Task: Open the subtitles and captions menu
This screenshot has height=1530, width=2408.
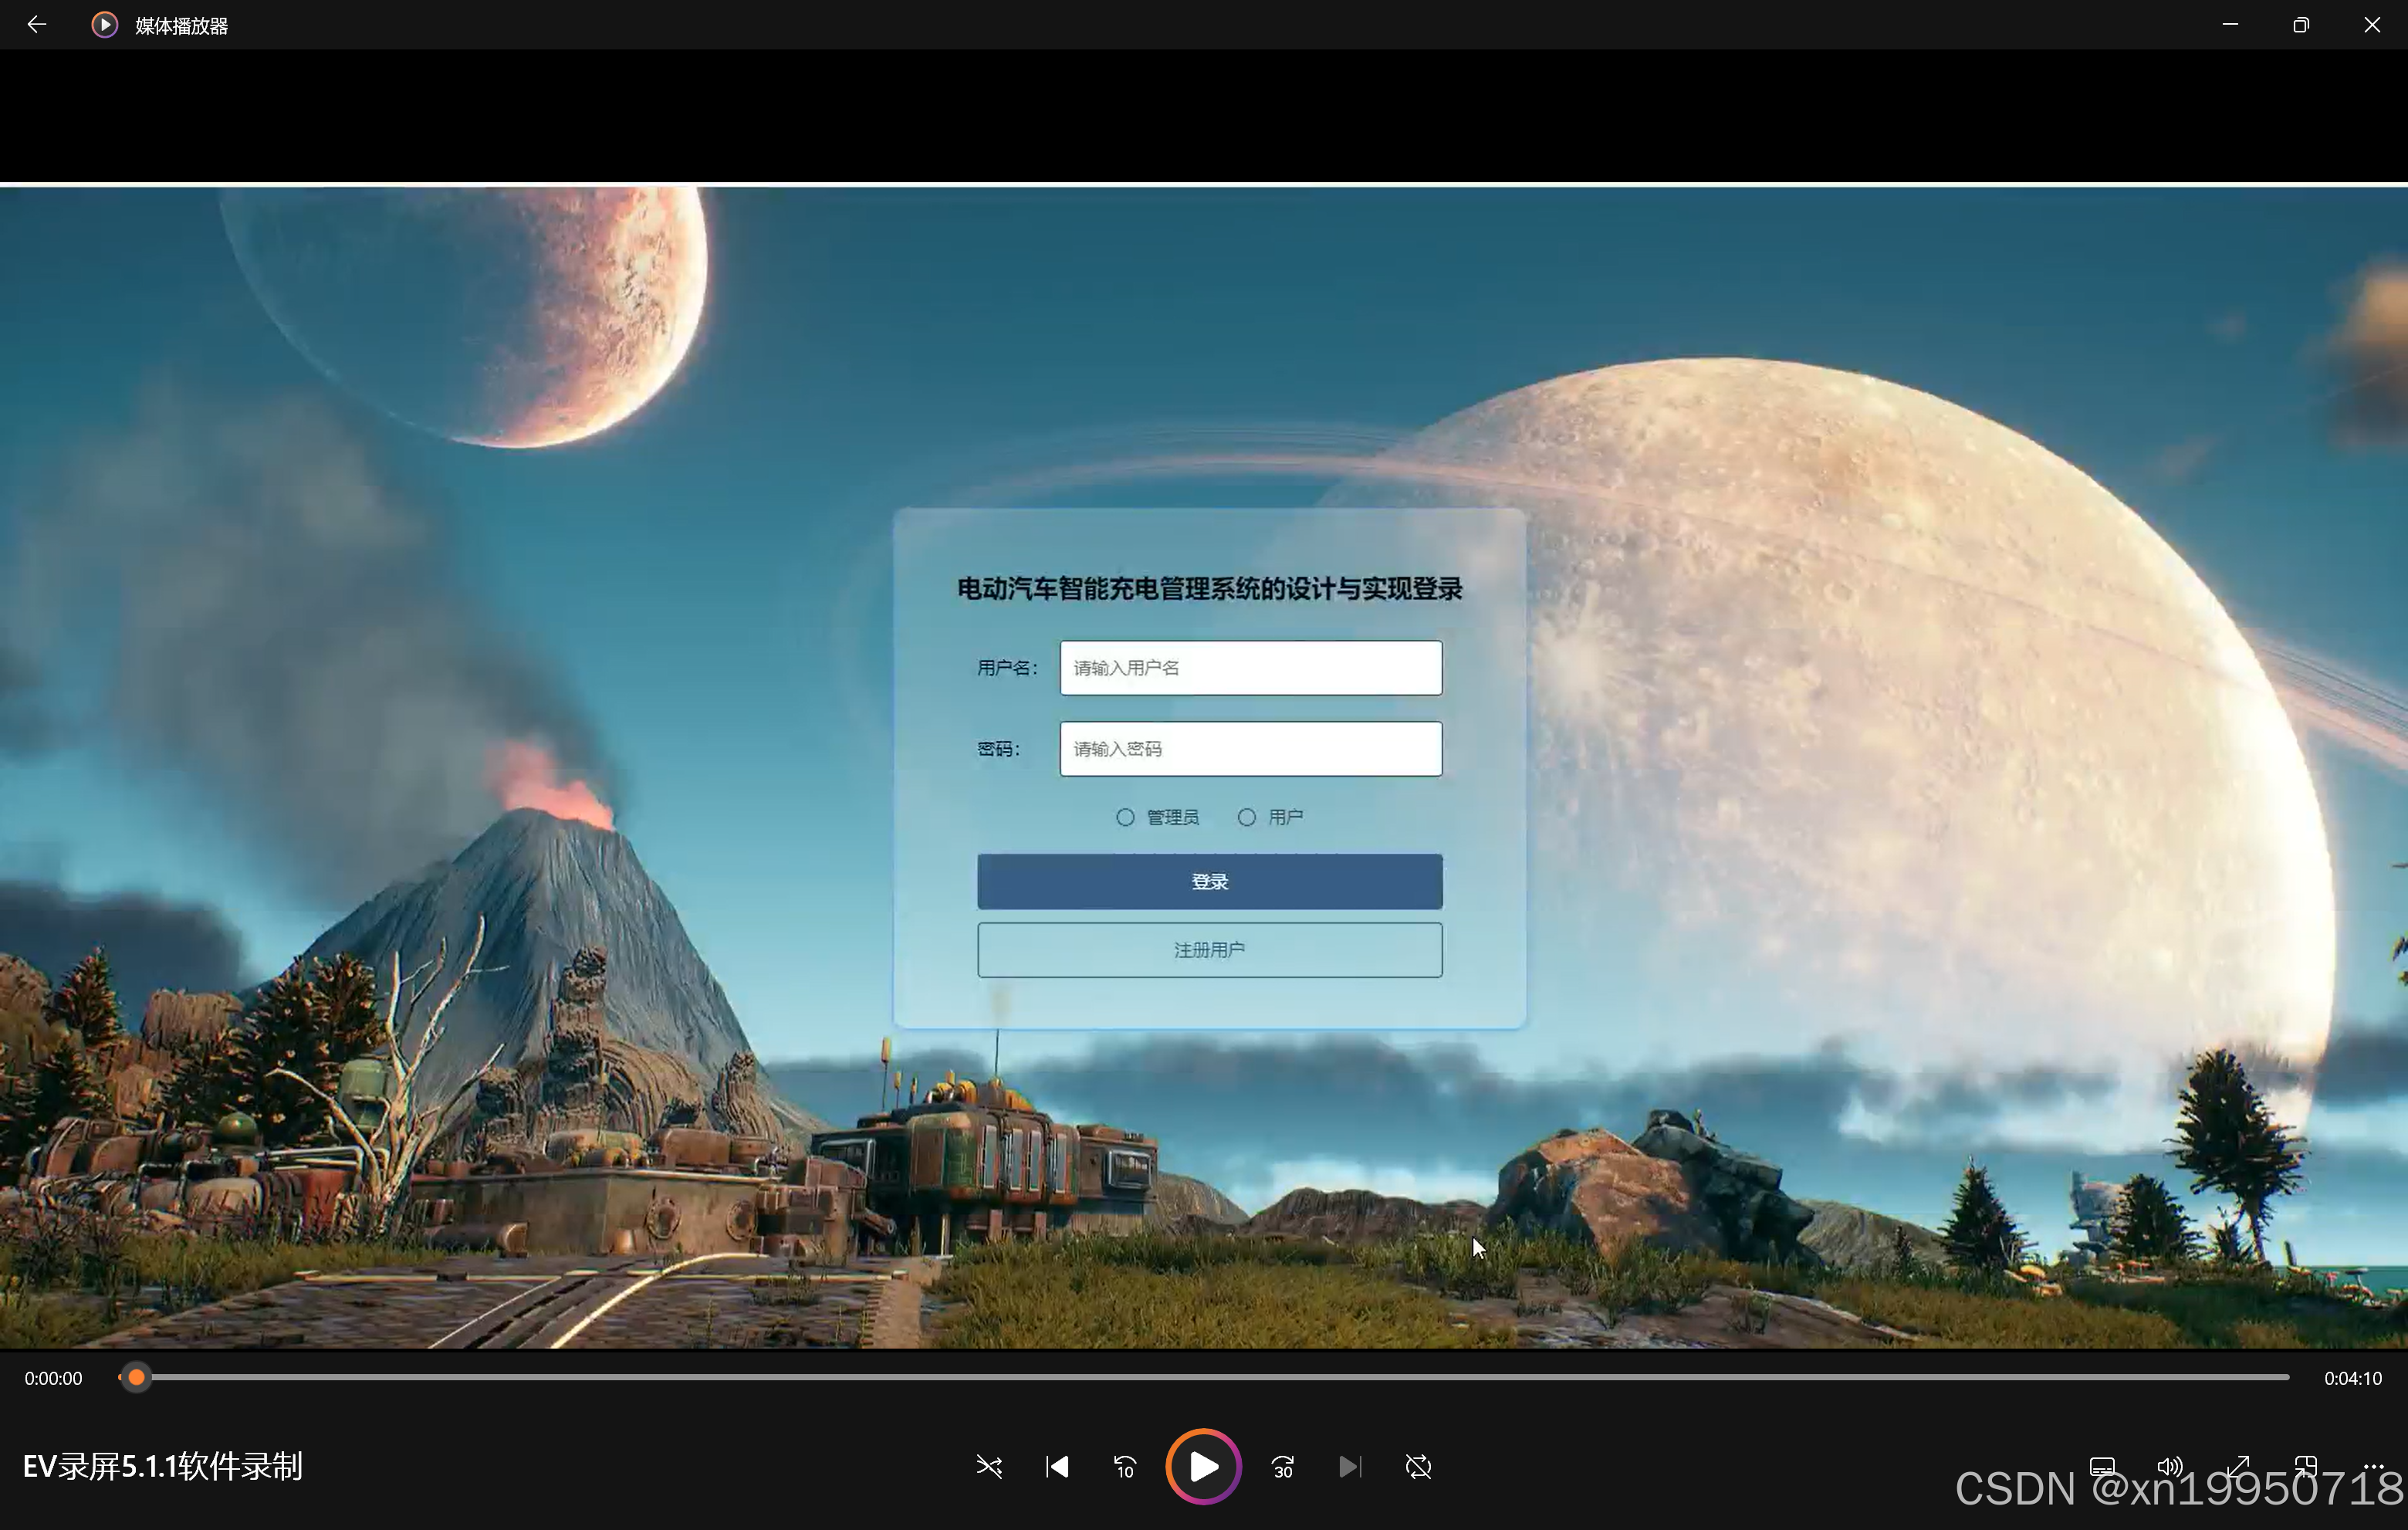Action: [2102, 1467]
